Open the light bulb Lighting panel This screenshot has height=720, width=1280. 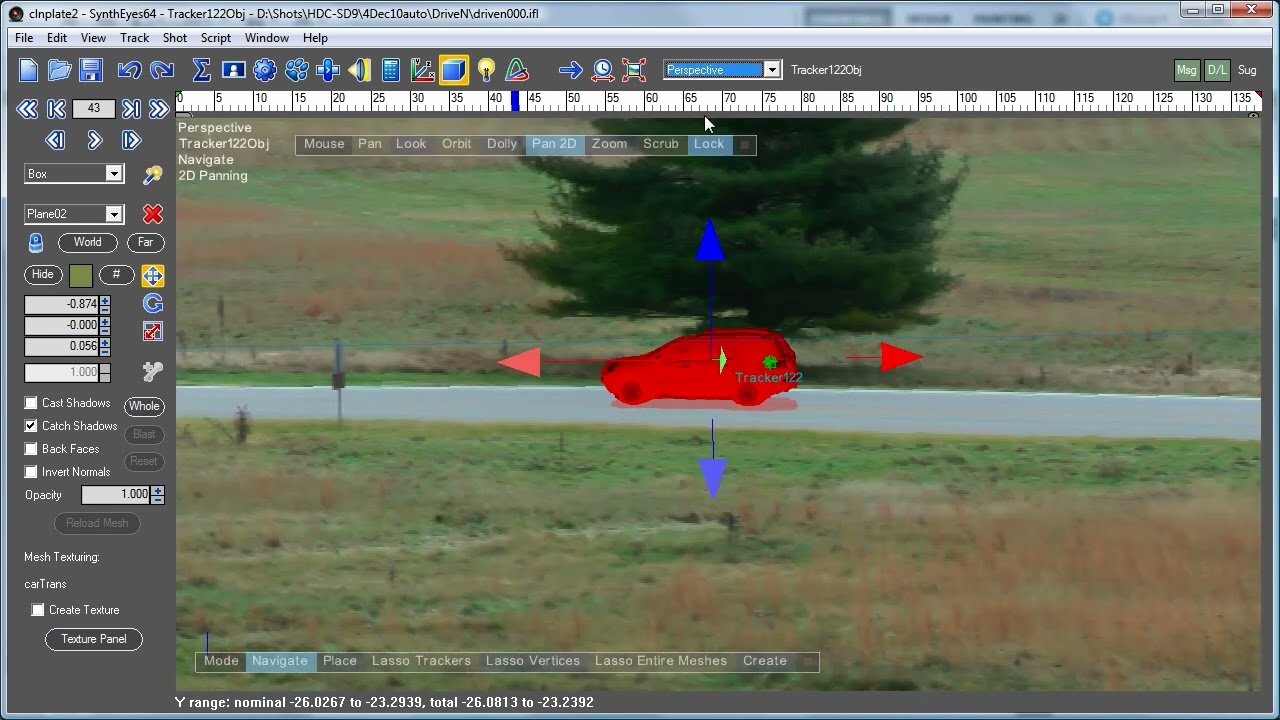[486, 70]
